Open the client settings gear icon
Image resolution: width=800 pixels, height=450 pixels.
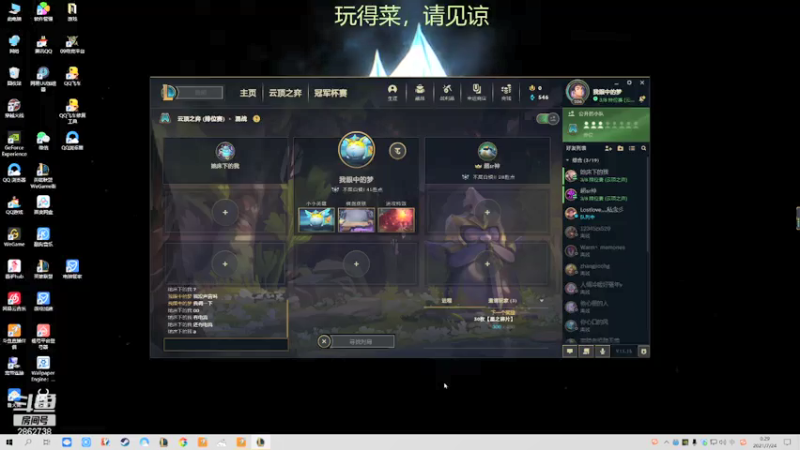click(630, 83)
